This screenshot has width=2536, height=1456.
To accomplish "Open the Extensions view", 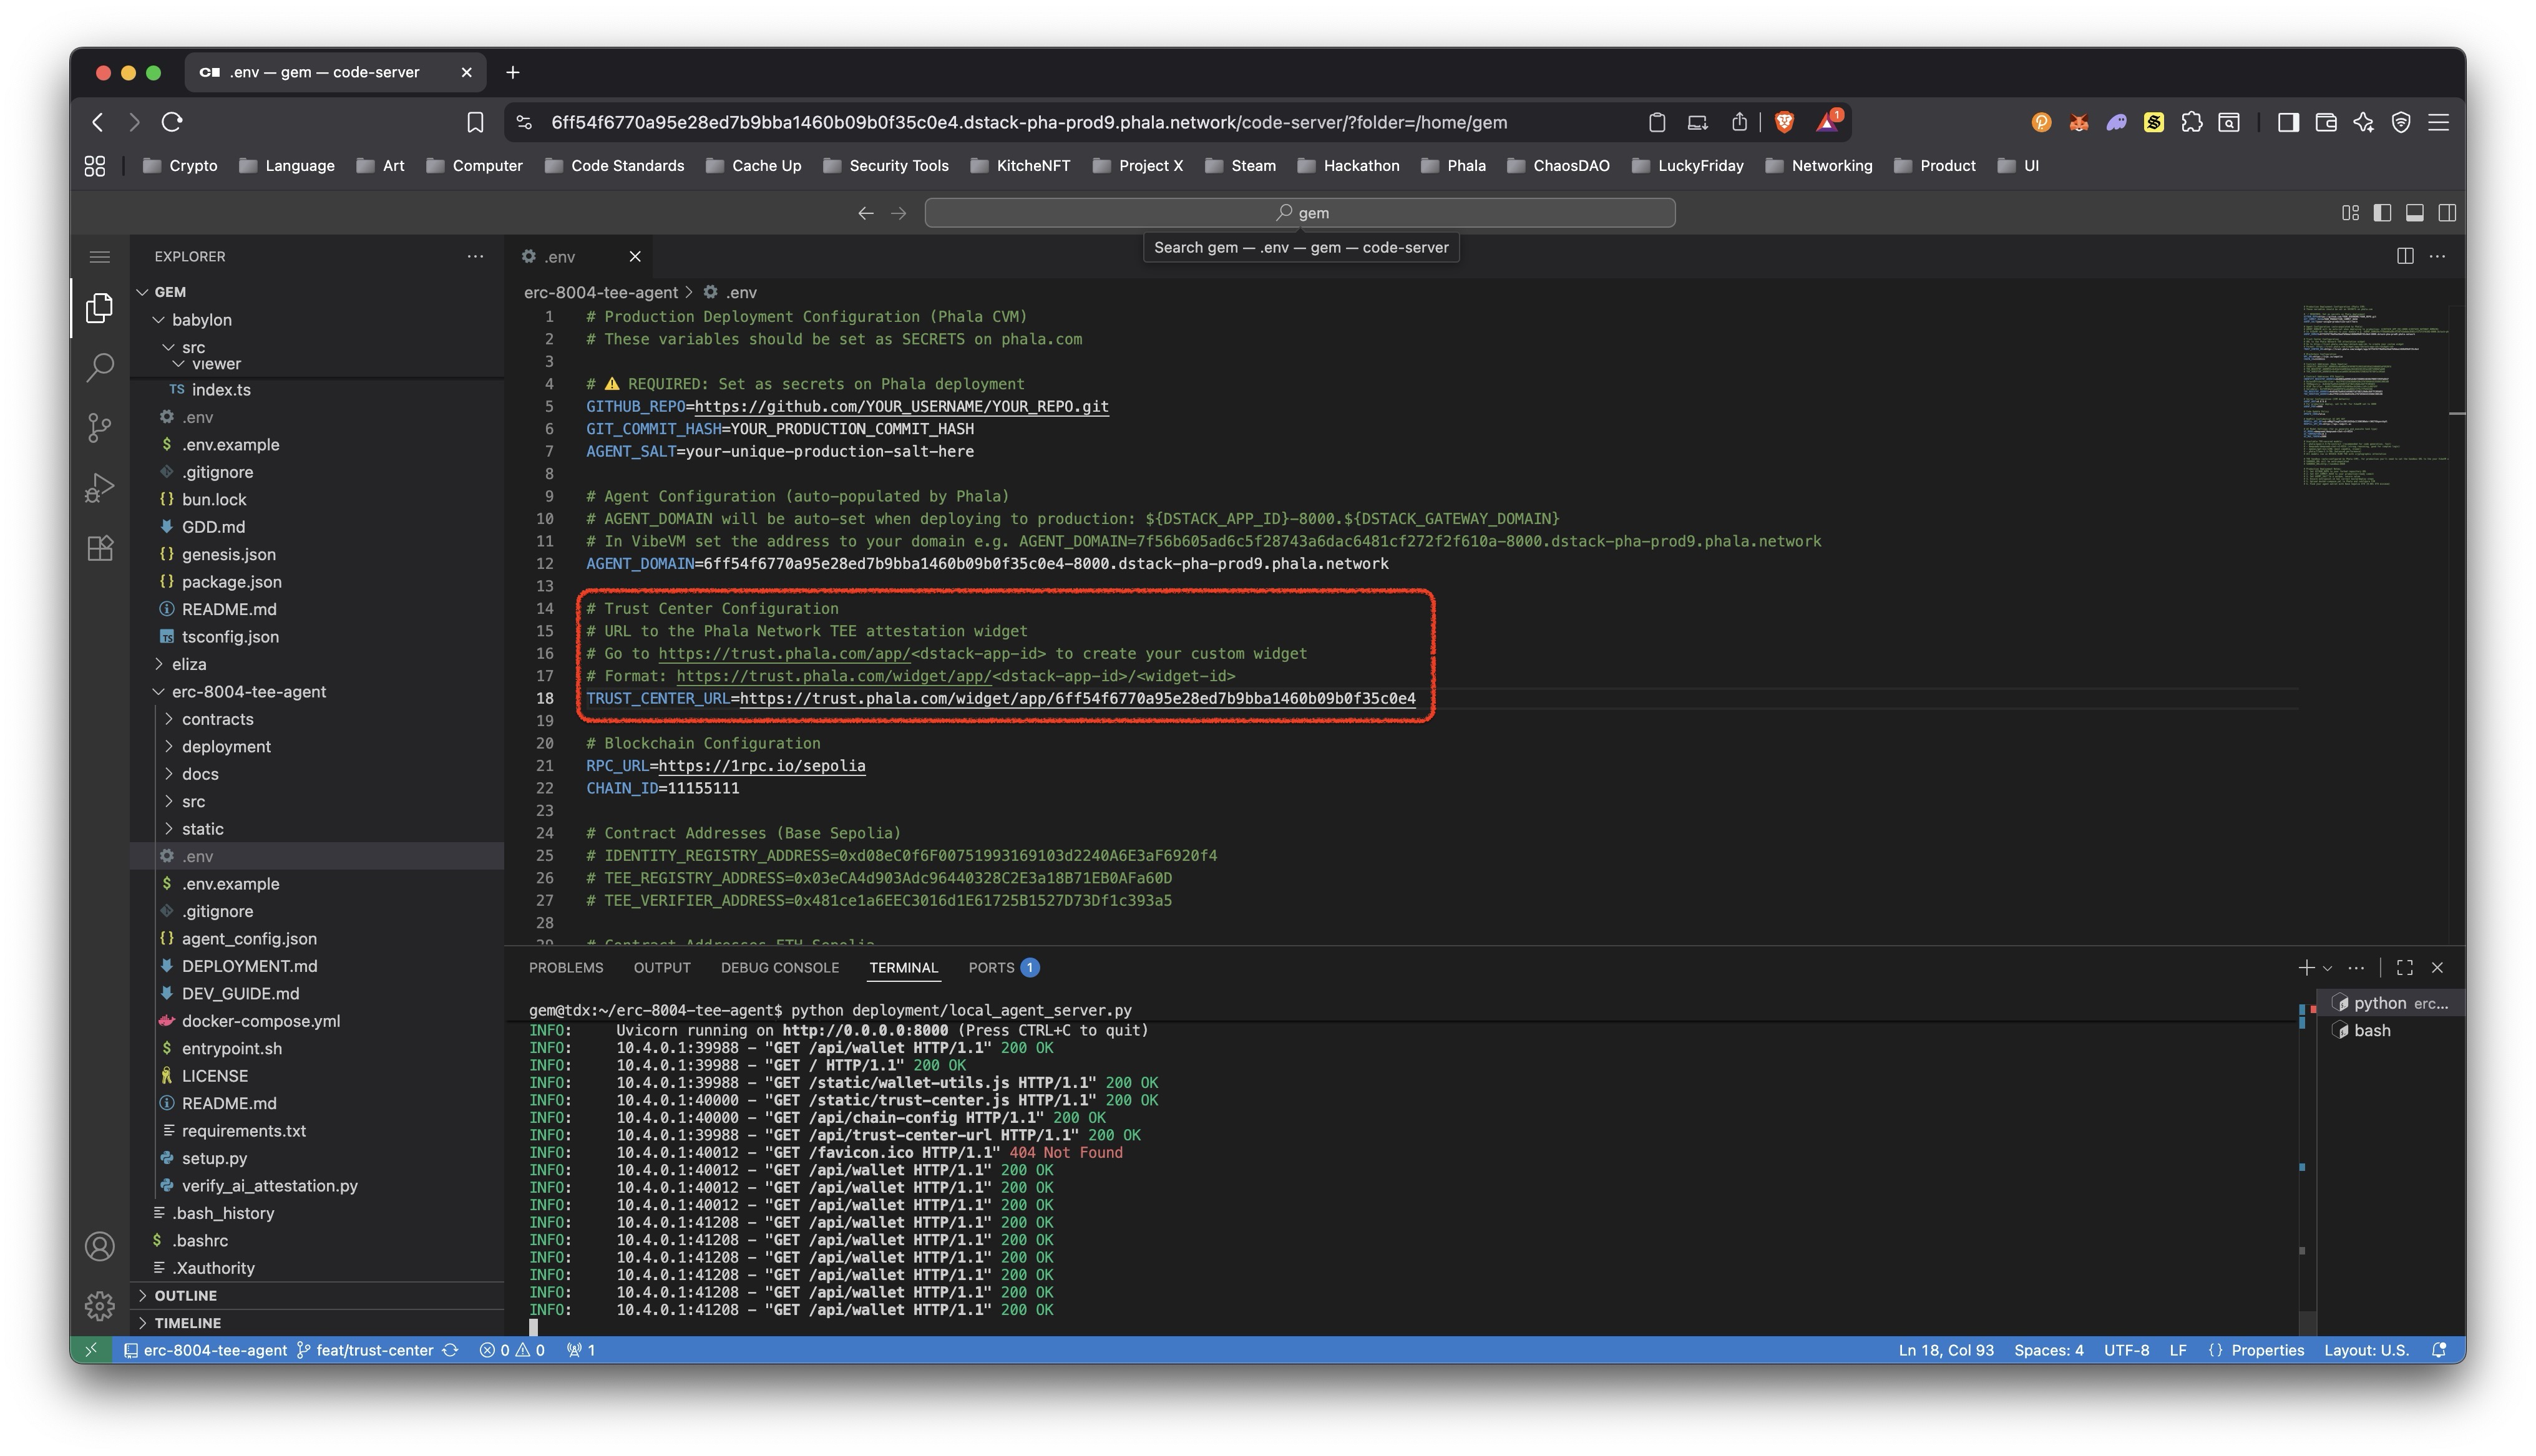I will click(x=99, y=548).
